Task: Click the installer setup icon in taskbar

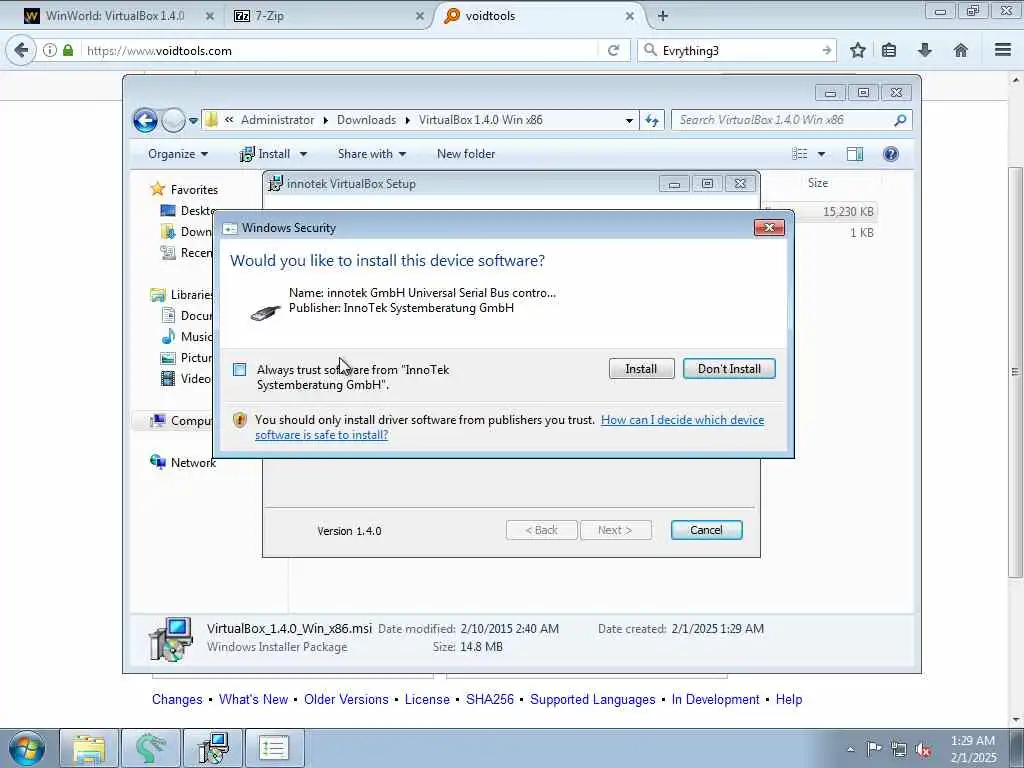Action: [213, 748]
